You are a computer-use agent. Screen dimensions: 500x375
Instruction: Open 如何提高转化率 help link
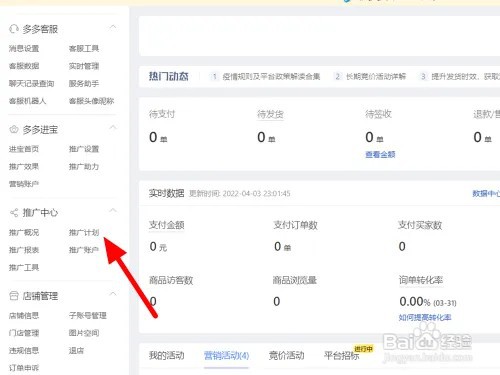click(425, 317)
